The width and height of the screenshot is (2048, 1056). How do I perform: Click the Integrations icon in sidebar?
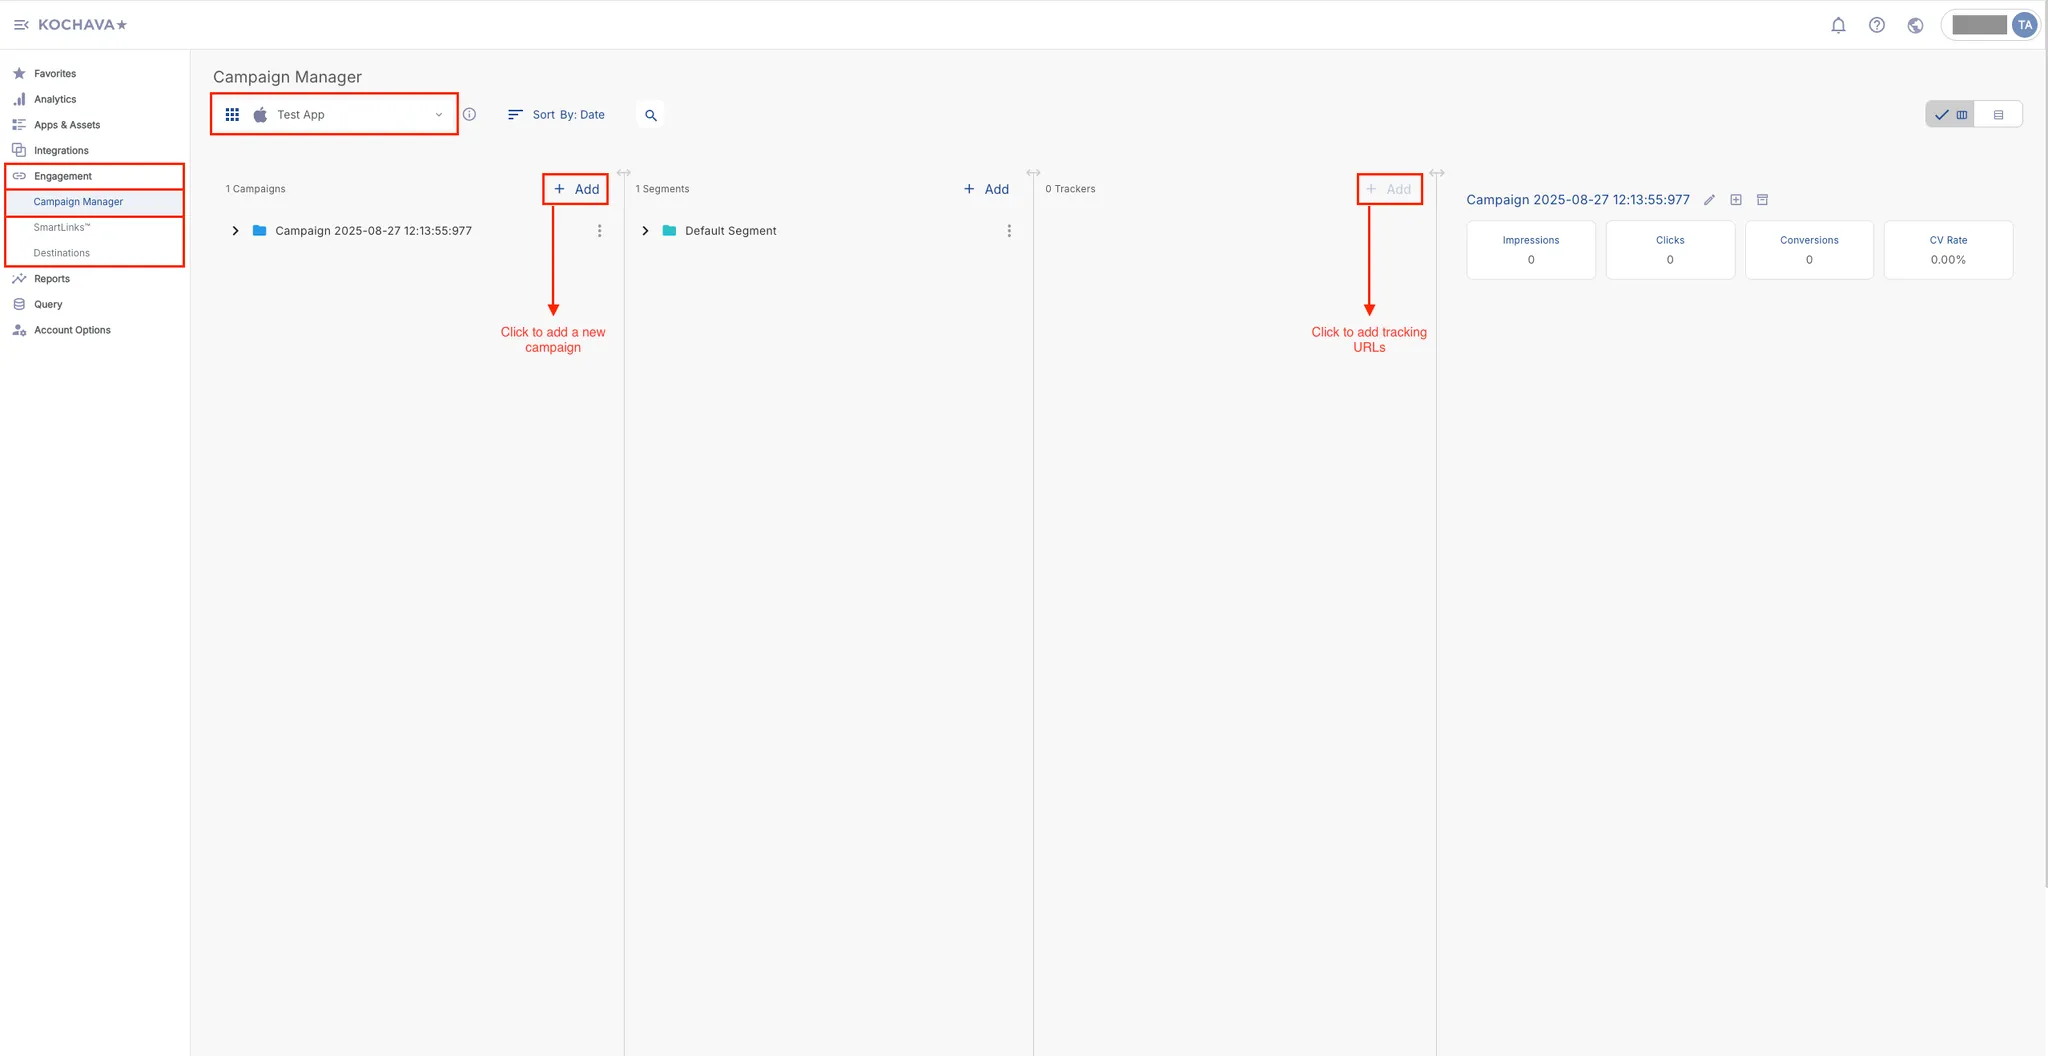pos(19,150)
